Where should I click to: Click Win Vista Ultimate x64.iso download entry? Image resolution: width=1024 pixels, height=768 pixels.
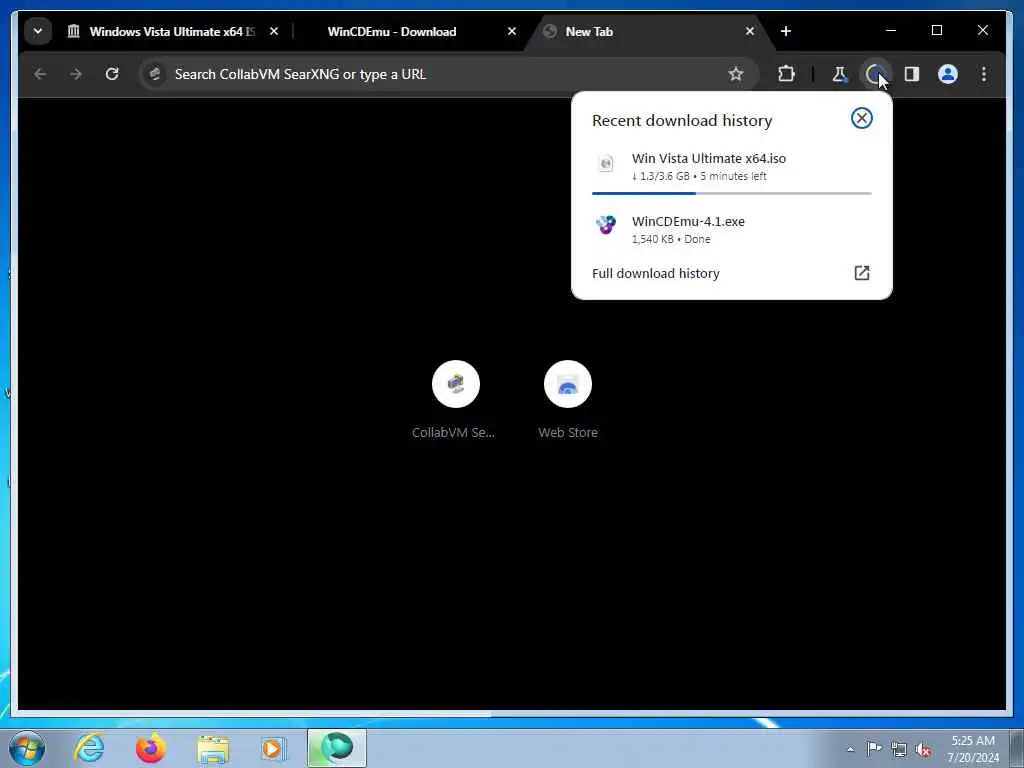coord(731,167)
